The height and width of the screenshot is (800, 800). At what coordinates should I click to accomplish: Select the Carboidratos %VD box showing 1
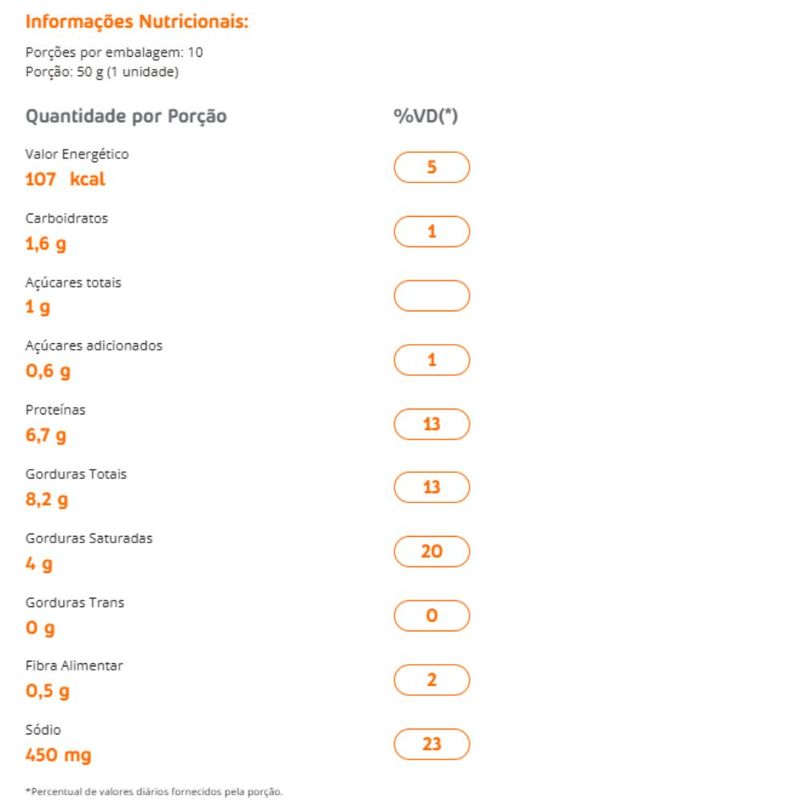[x=432, y=231]
